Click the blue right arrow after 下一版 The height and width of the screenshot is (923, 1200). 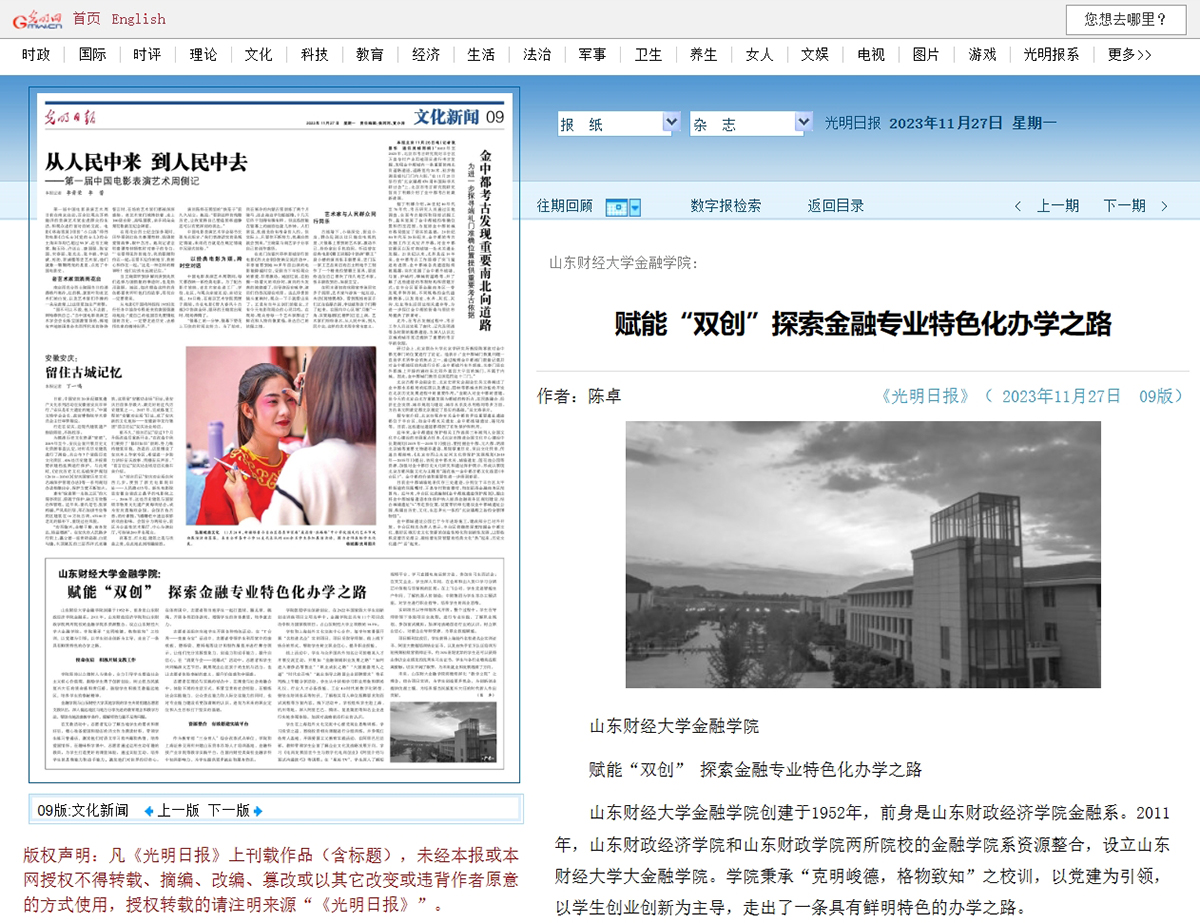click(260, 811)
